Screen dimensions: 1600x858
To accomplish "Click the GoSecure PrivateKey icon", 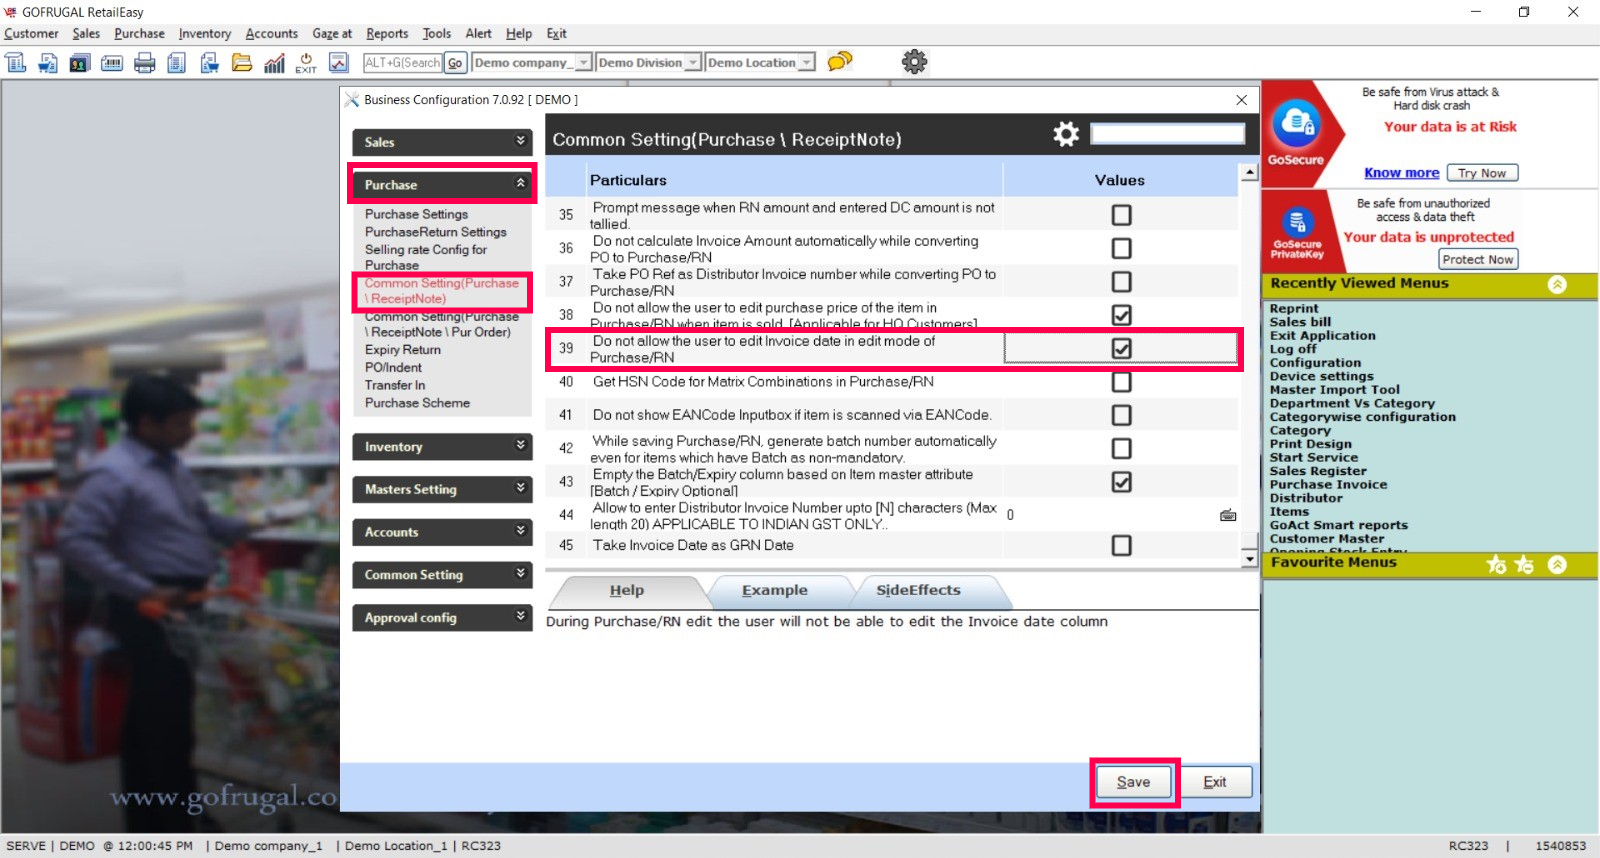I will point(1297,222).
